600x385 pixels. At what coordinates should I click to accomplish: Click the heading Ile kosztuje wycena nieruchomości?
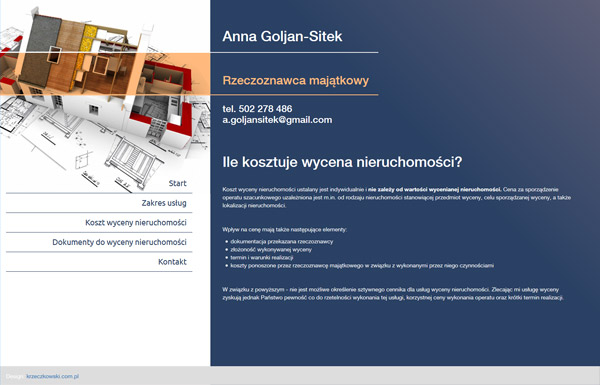pyautogui.click(x=342, y=162)
